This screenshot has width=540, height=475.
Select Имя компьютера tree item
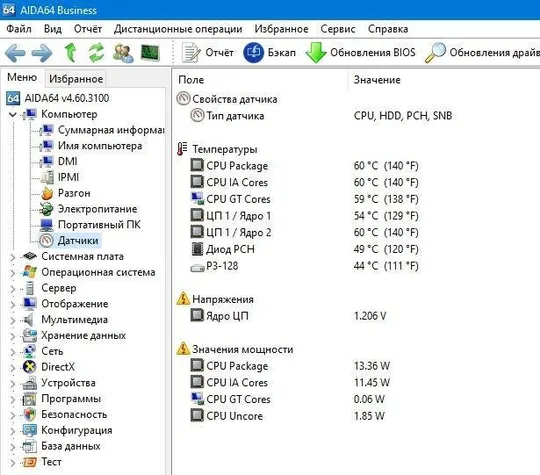tap(92, 146)
